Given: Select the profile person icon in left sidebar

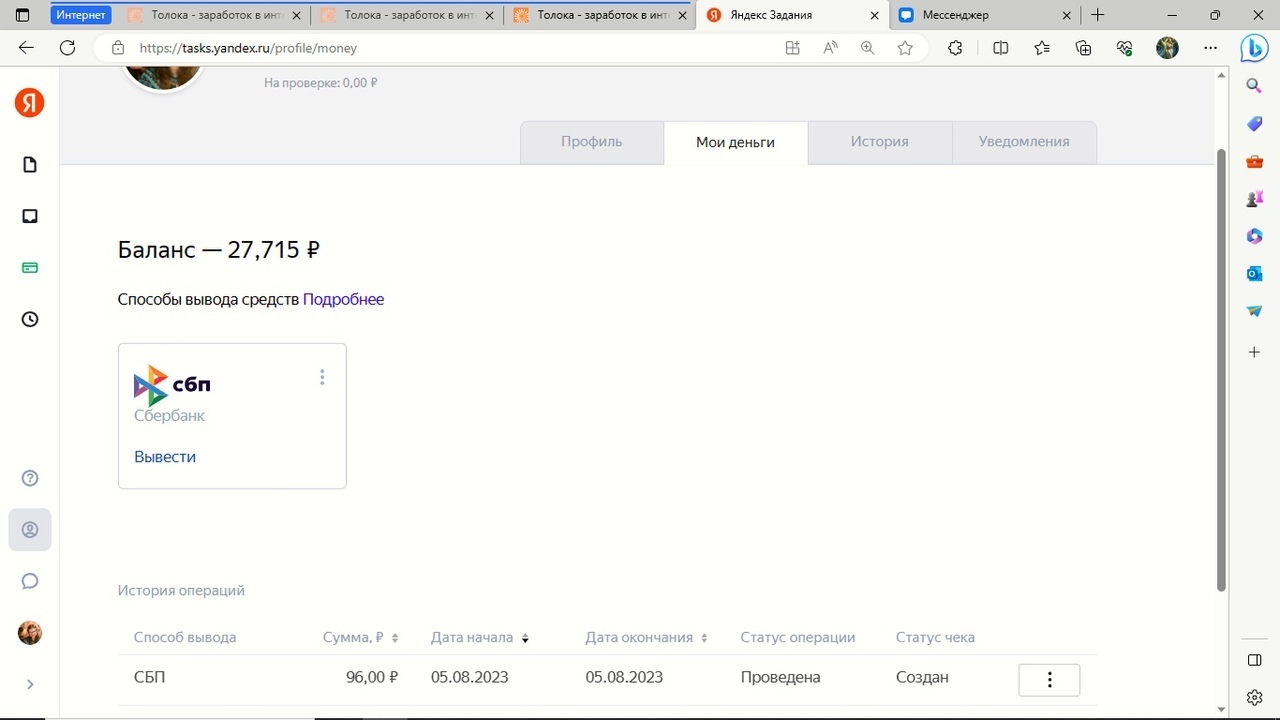Looking at the screenshot, I should click(29, 529).
